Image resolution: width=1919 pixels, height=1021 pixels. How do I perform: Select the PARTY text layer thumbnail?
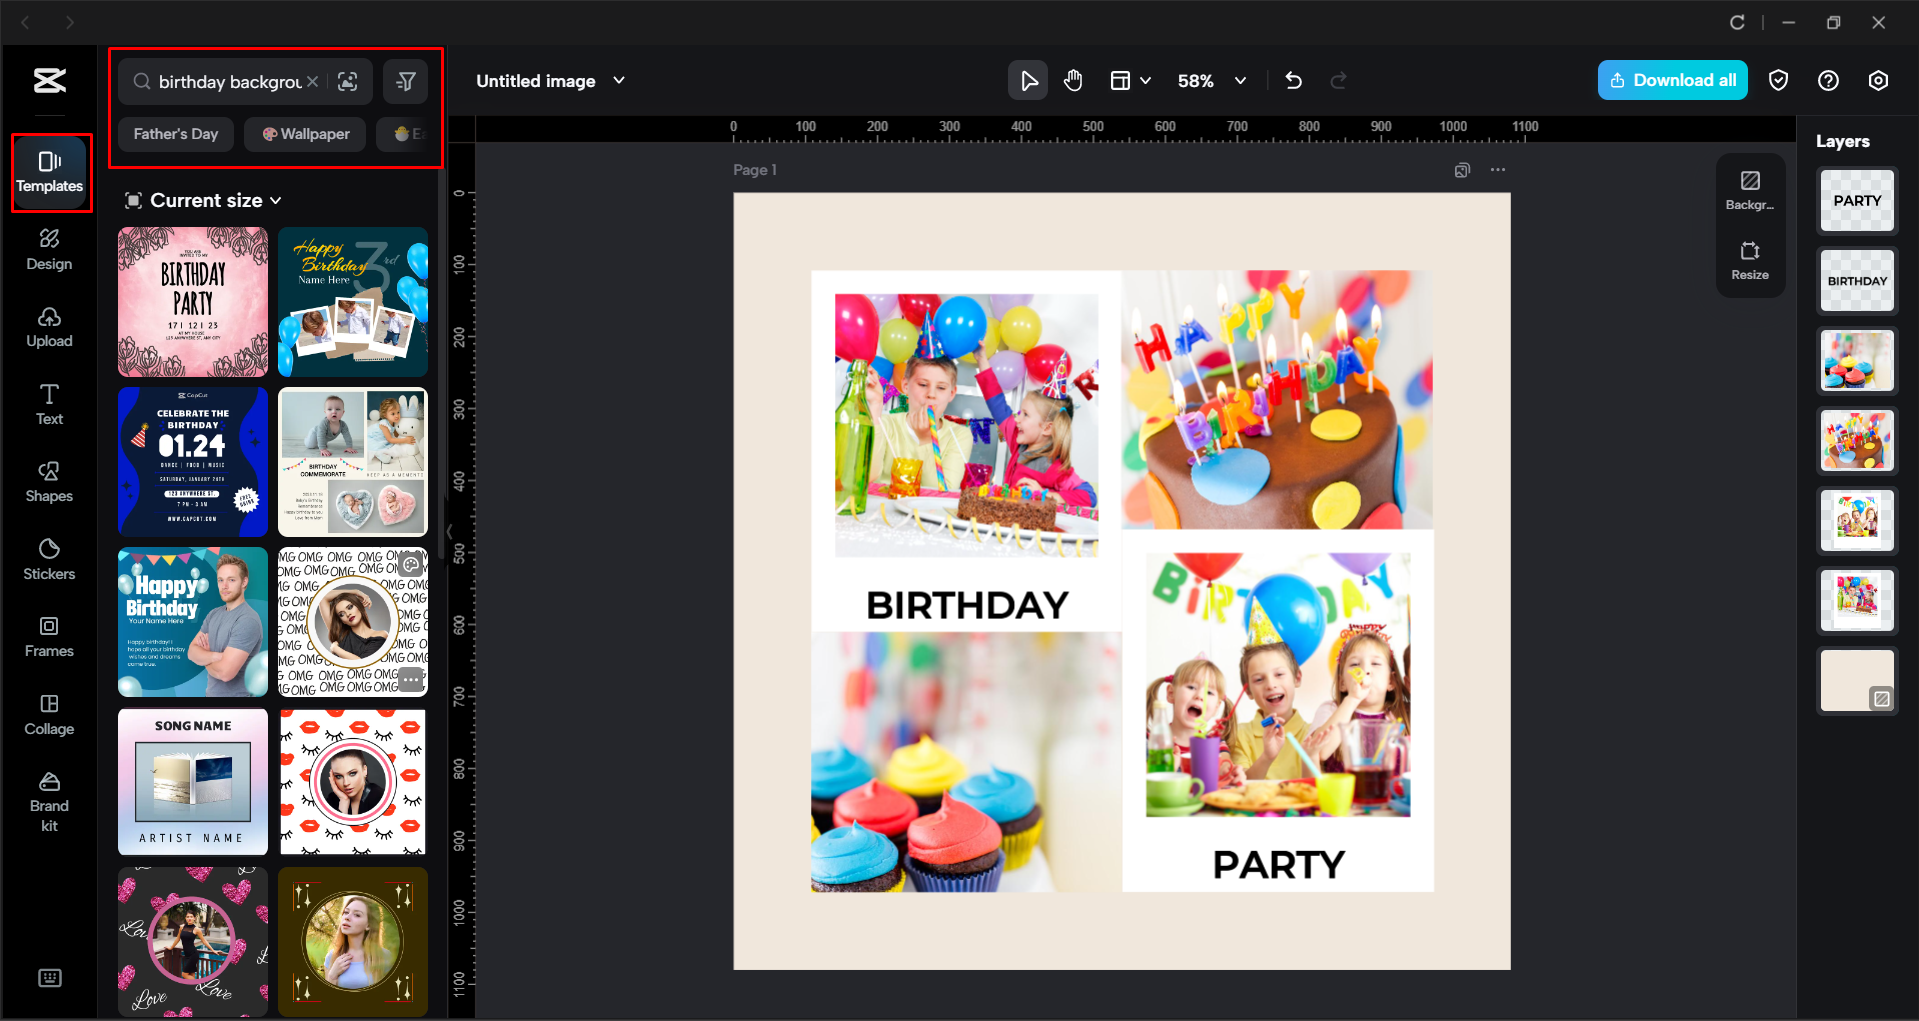1856,201
